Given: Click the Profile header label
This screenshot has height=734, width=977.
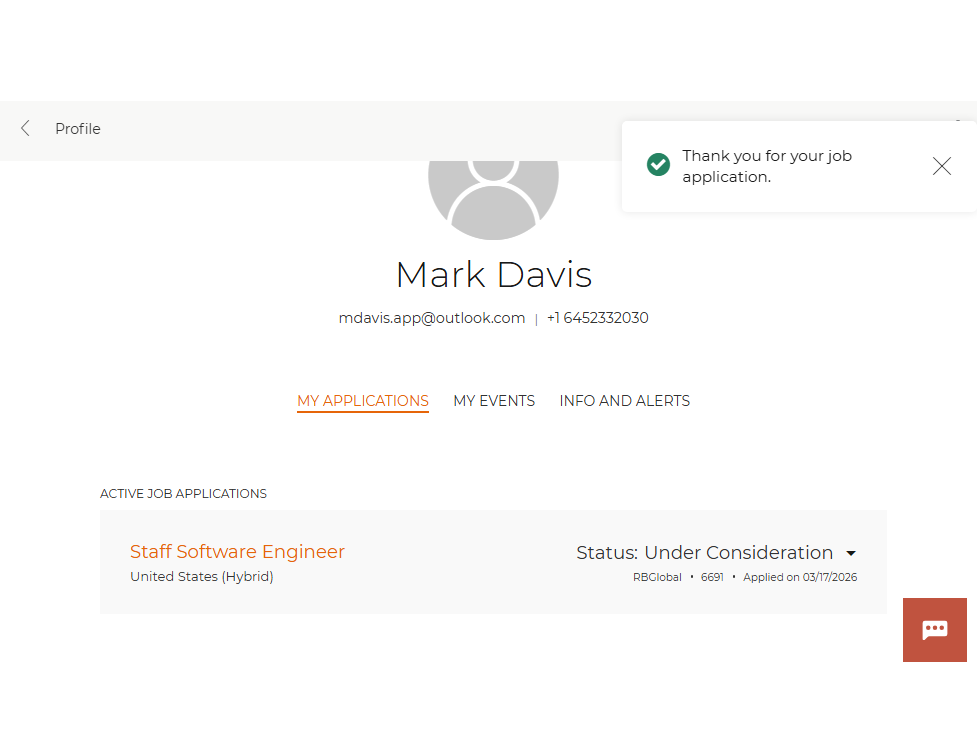Looking at the screenshot, I should click(78, 129).
